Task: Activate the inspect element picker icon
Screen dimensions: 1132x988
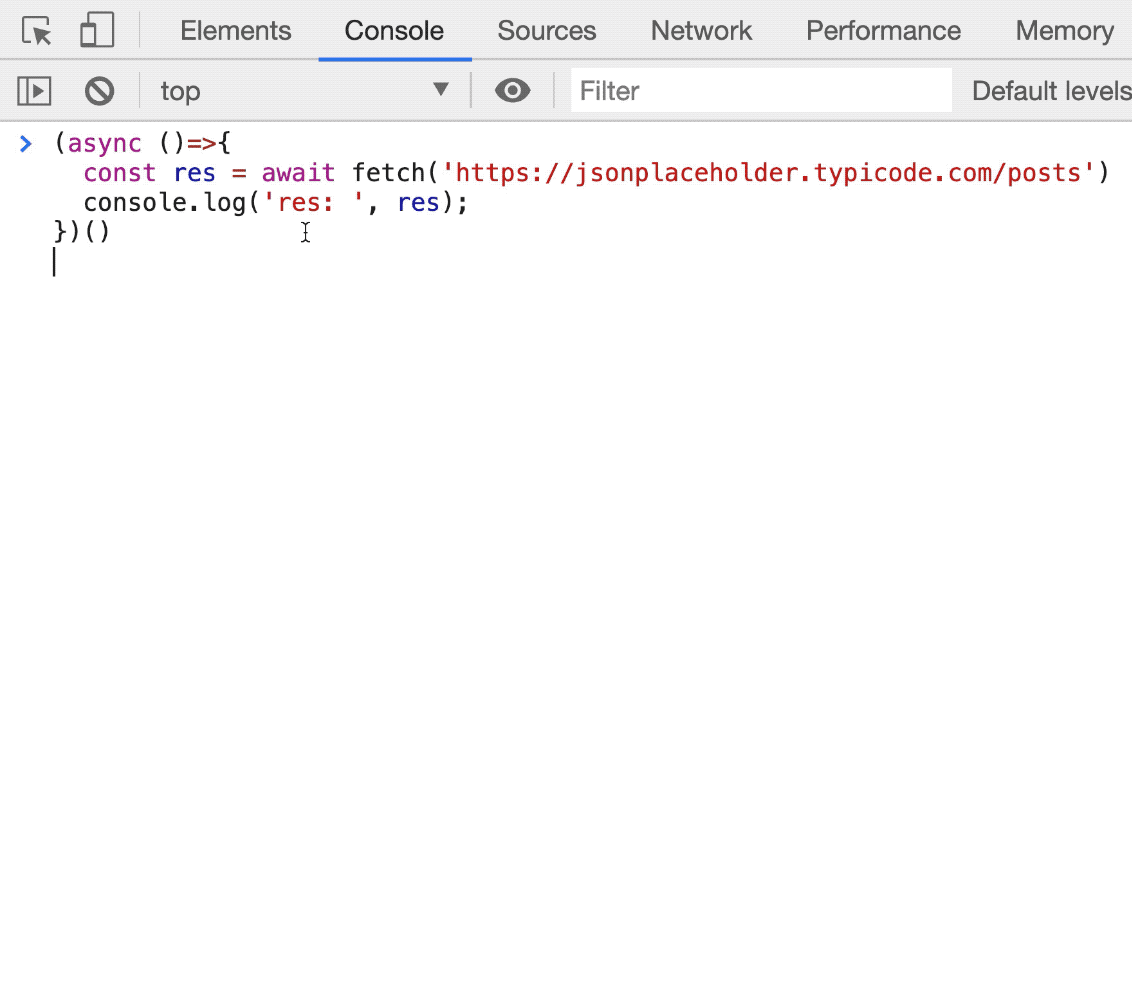Action: [x=37, y=31]
